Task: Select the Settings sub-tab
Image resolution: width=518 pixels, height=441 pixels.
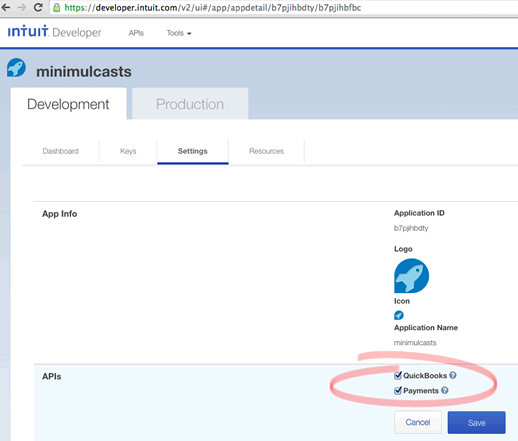Action: point(193,151)
